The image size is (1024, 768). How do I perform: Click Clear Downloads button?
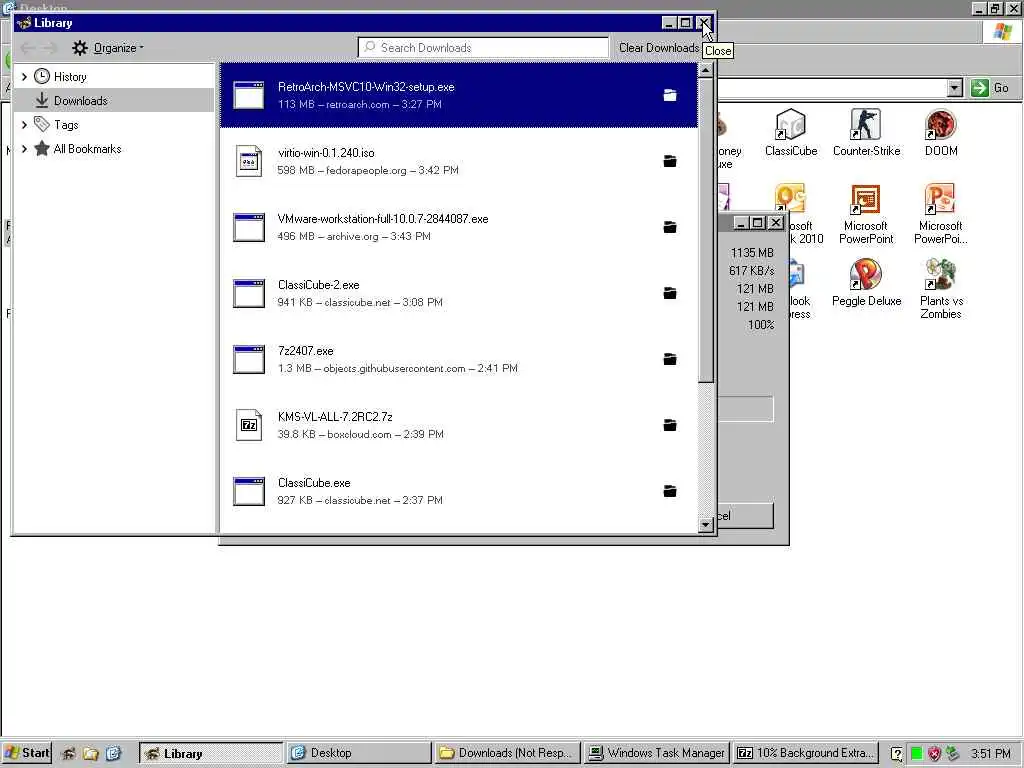[x=658, y=48]
